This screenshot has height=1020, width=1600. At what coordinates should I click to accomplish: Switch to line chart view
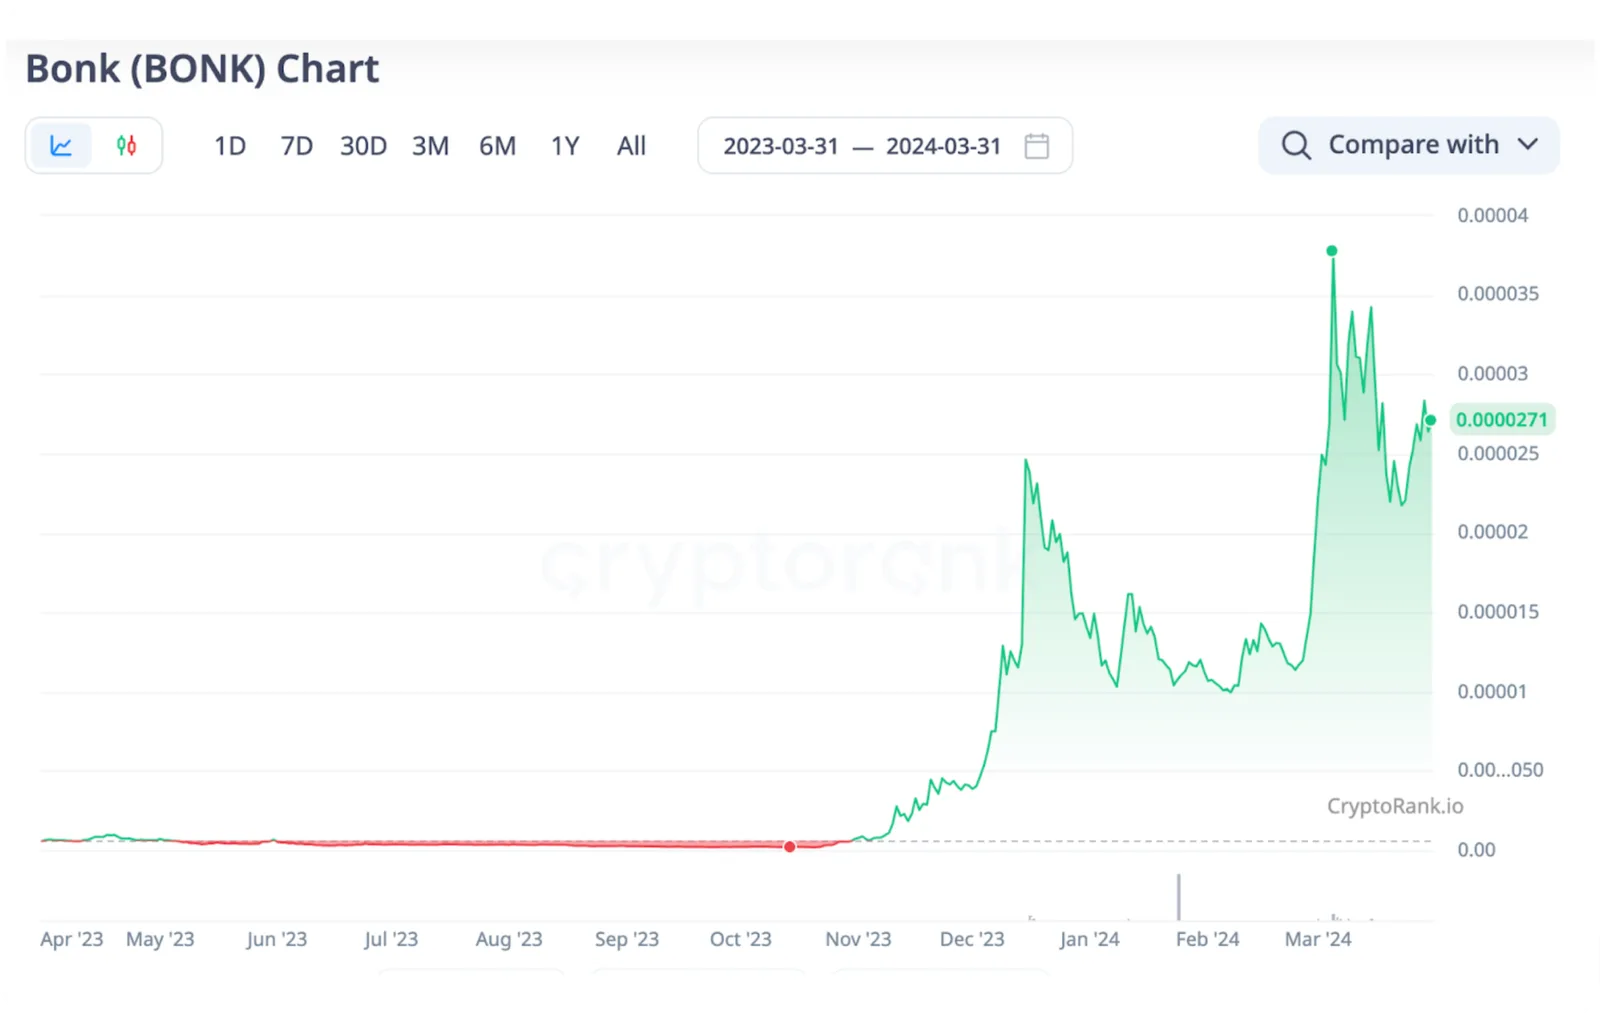[61, 146]
